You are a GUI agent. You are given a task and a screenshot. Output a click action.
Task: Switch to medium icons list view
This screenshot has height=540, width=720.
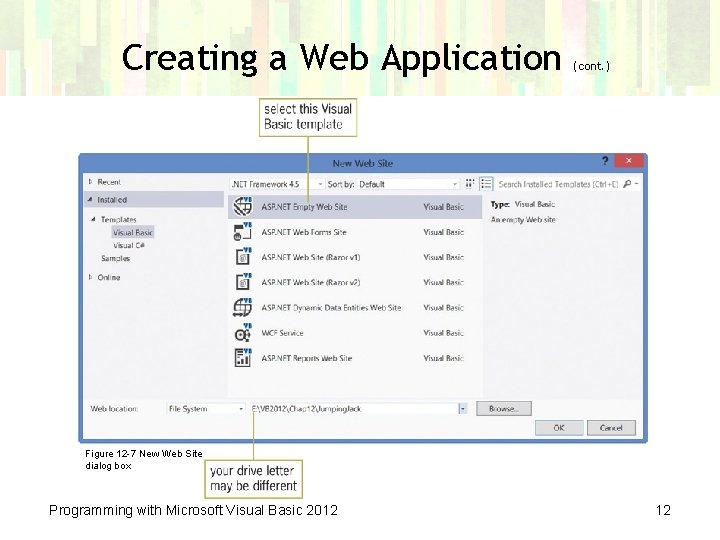click(486, 184)
